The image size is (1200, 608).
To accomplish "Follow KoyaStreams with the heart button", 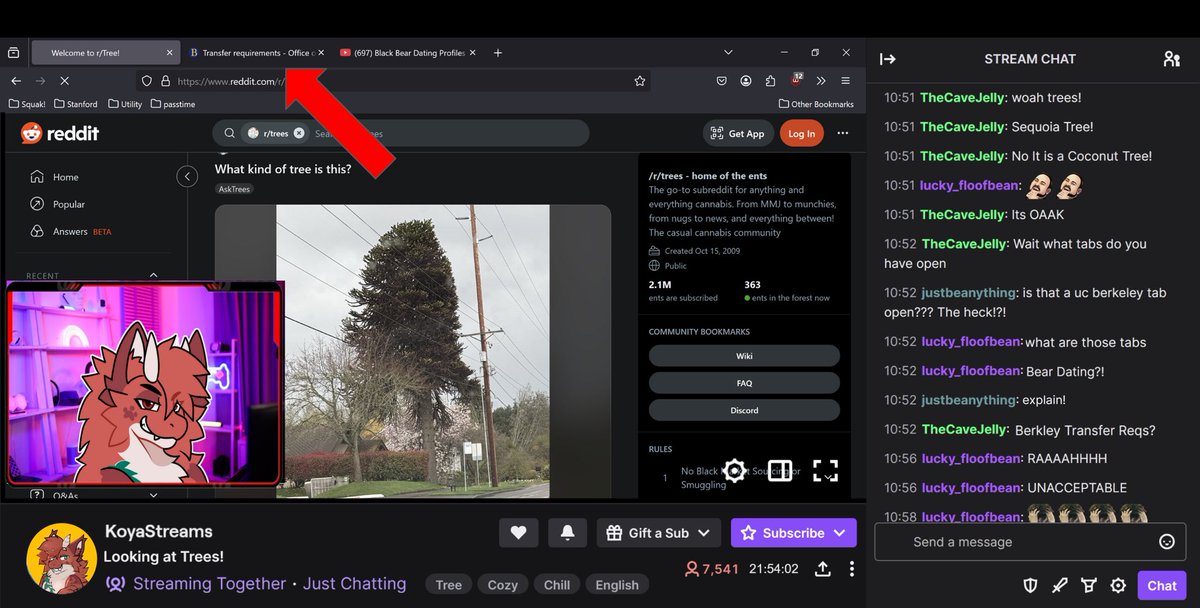I will pos(518,533).
